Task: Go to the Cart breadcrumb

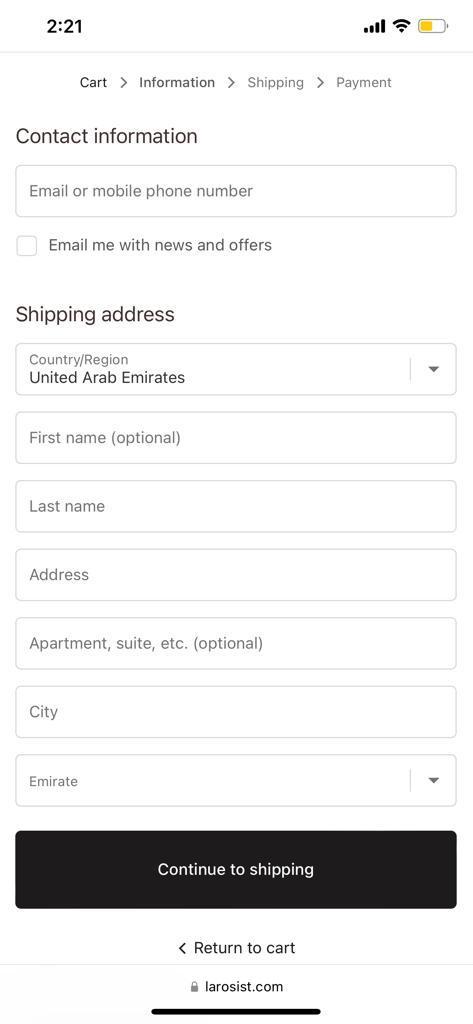Action: pos(93,82)
